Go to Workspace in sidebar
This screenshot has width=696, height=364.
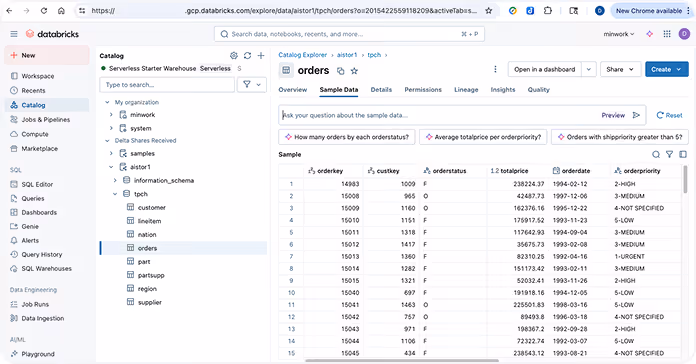pos(38,76)
